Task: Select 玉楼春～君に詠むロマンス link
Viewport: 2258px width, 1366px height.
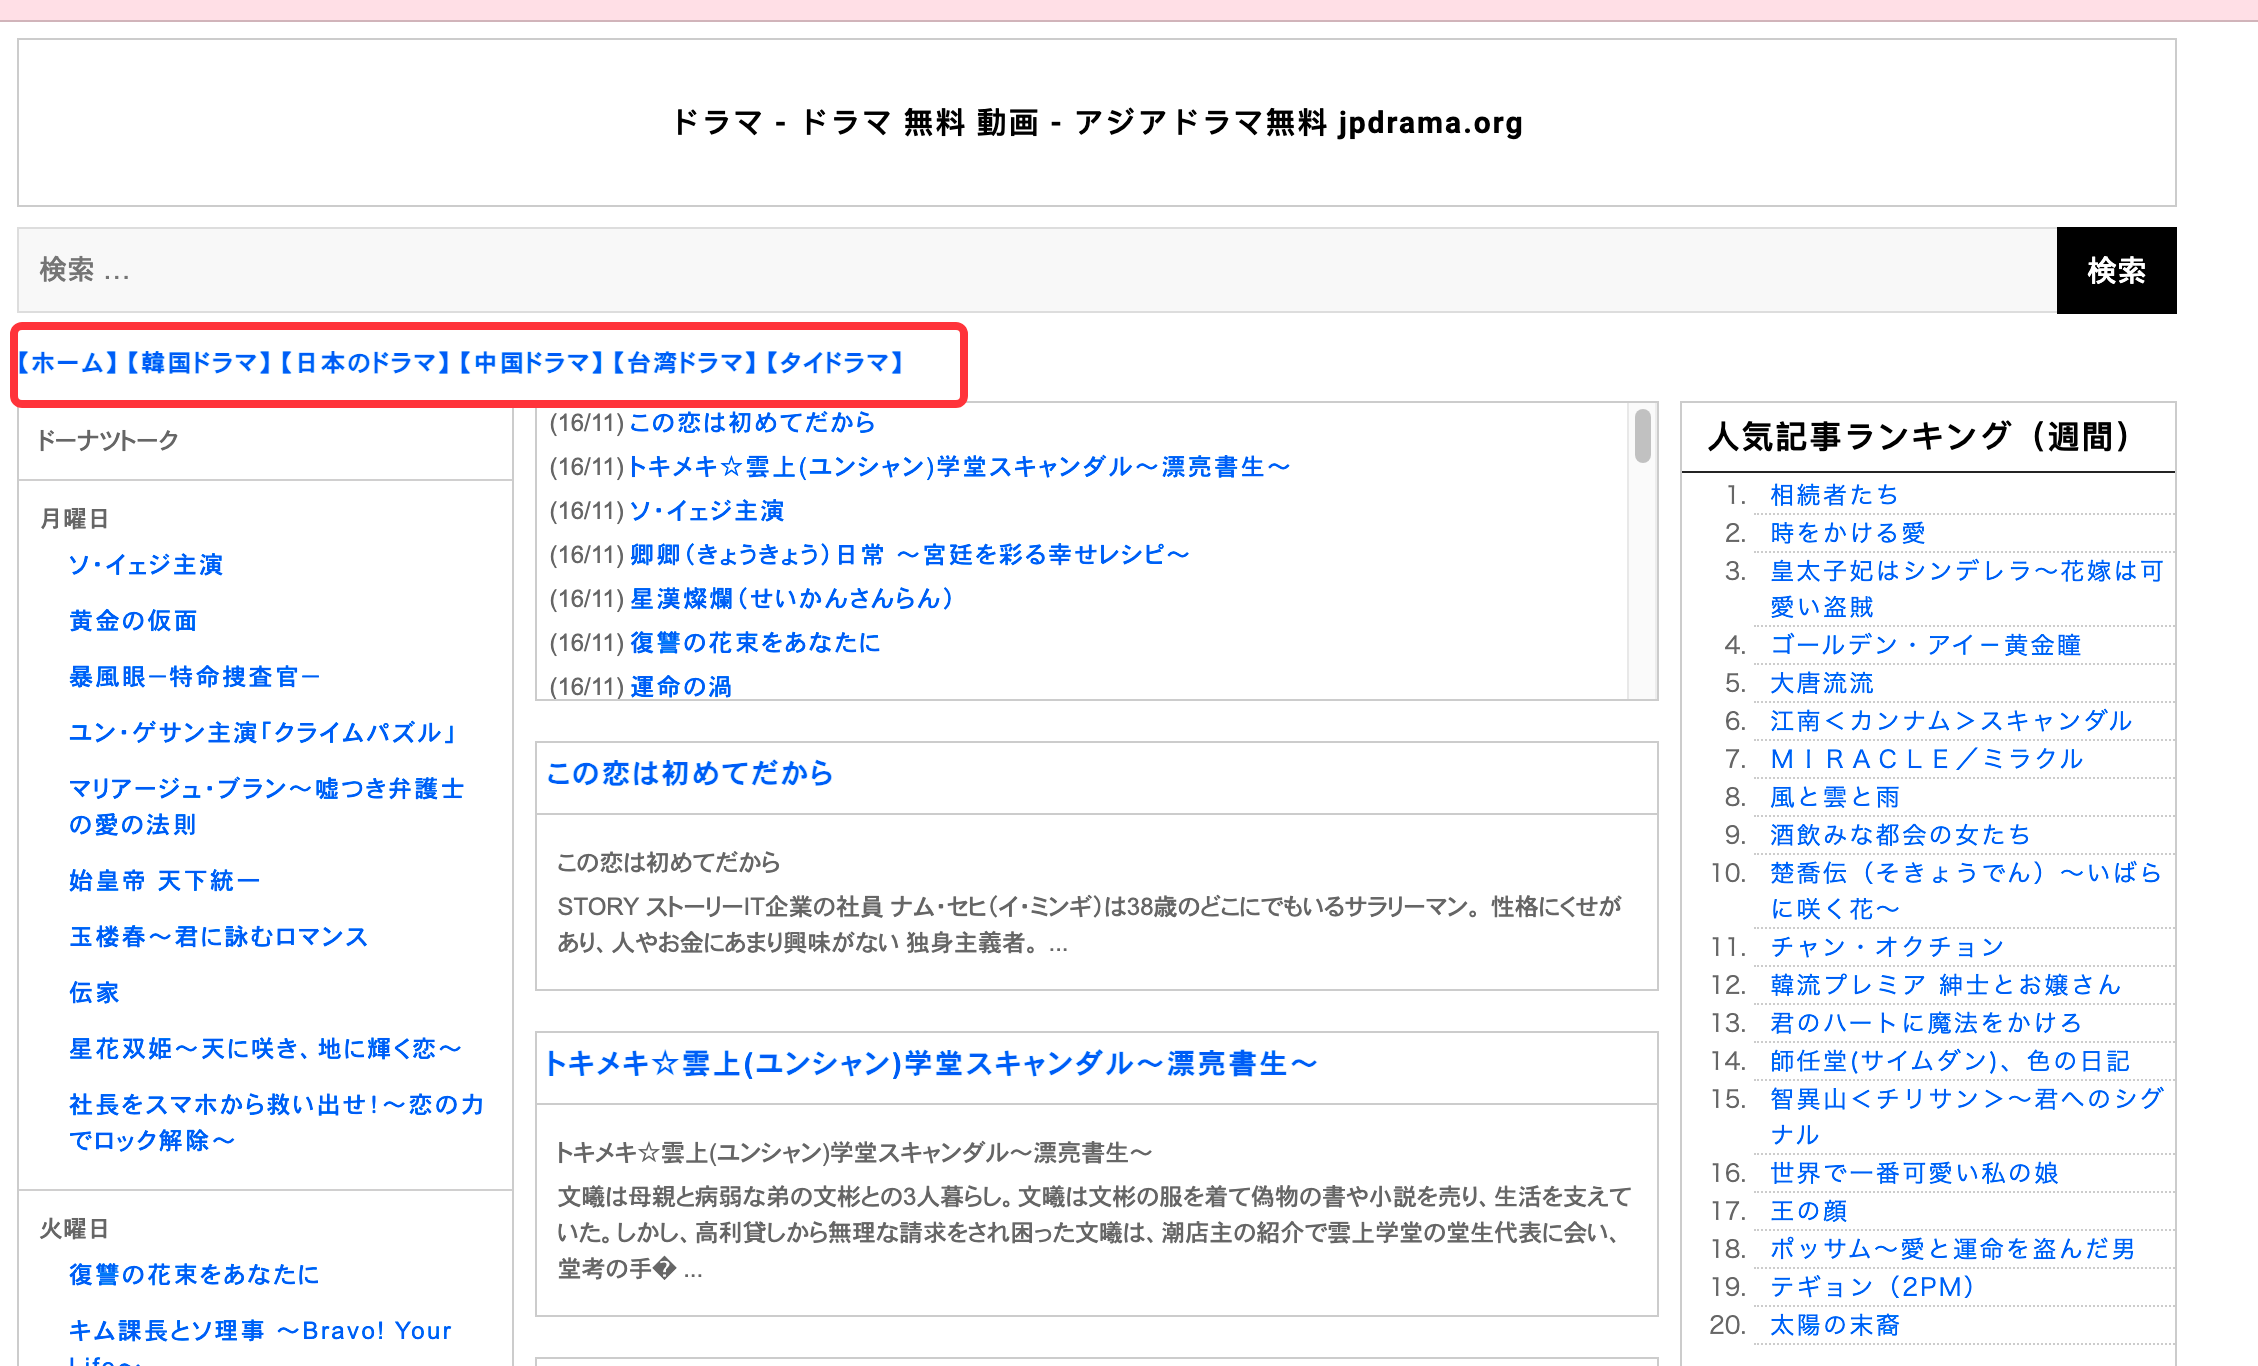Action: point(219,937)
